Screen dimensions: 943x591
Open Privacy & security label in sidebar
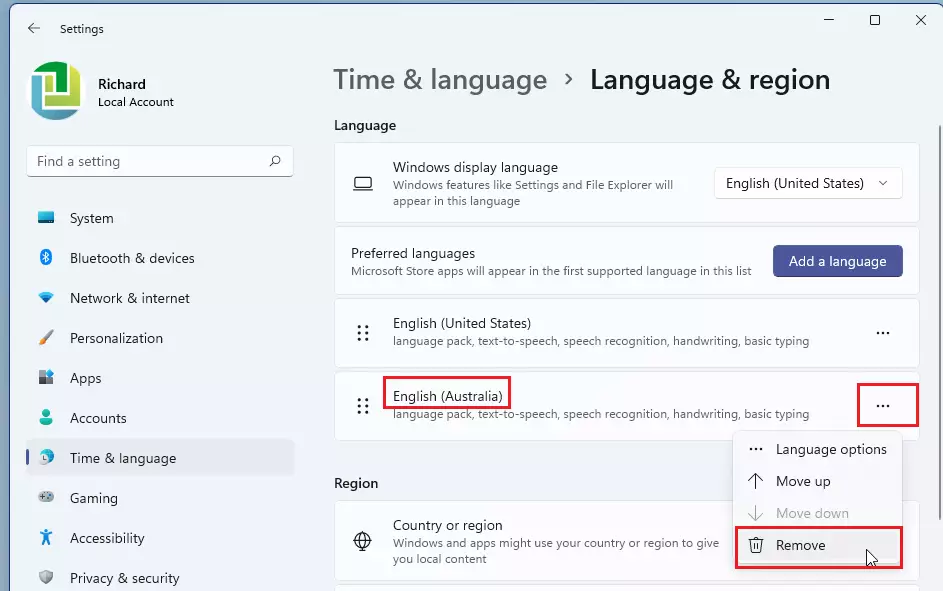click(124, 578)
